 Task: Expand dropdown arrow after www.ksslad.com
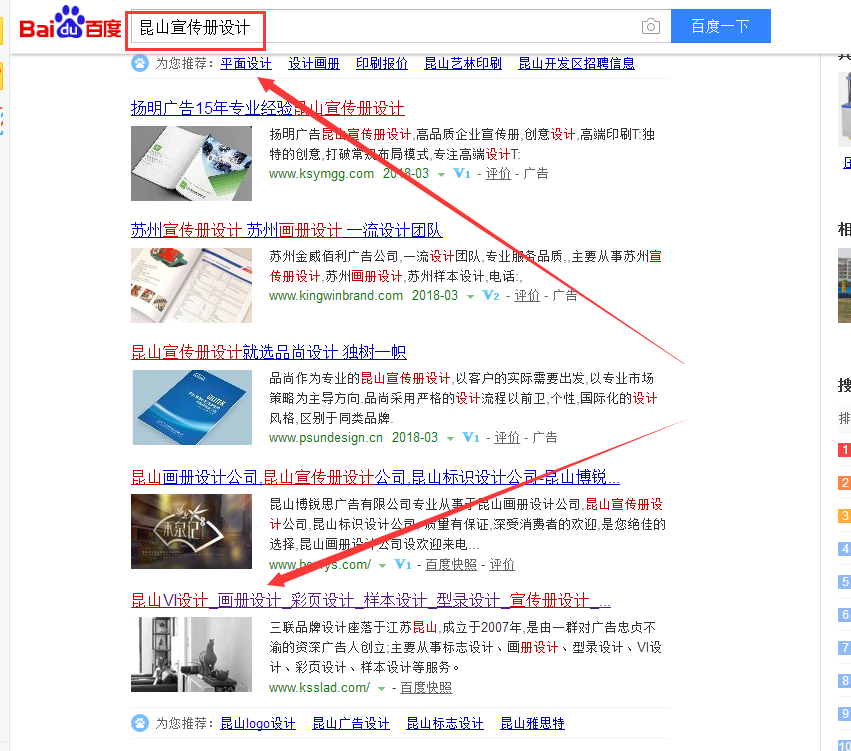click(x=382, y=689)
